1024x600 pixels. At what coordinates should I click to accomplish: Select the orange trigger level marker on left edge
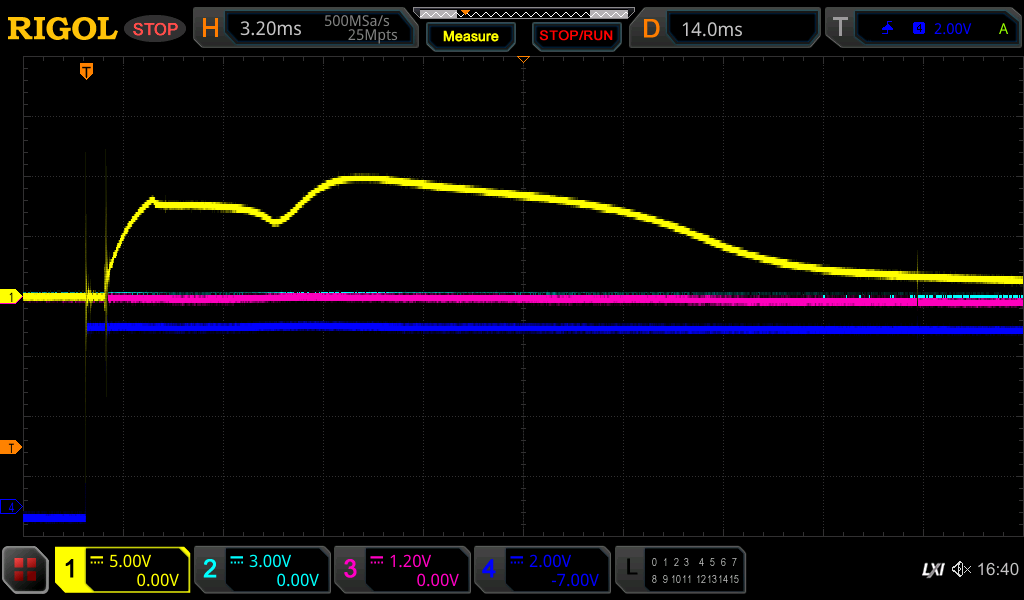click(x=12, y=447)
